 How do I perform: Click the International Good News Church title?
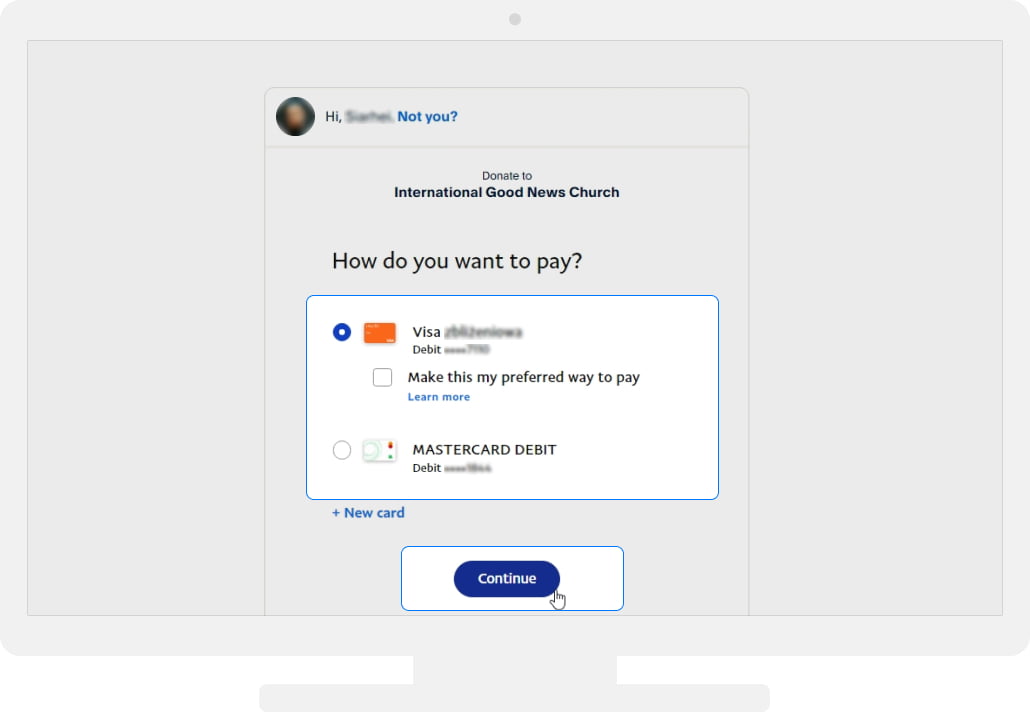pos(506,192)
